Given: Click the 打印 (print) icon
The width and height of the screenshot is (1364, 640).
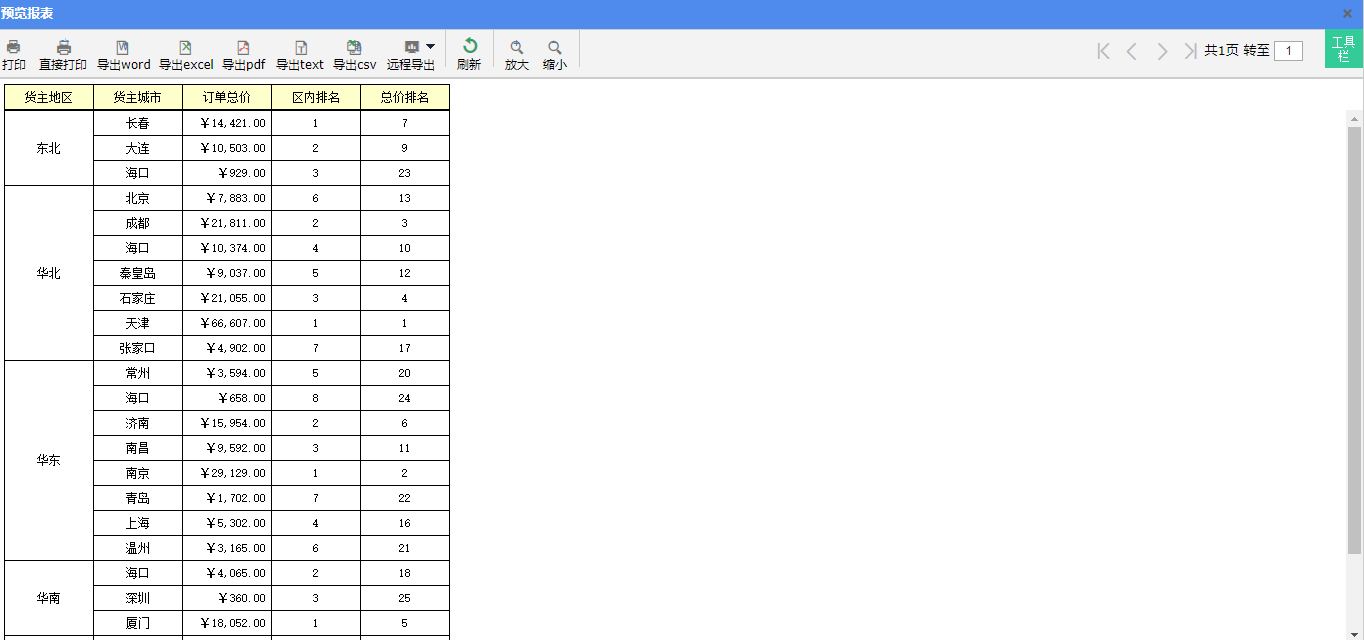Looking at the screenshot, I should pyautogui.click(x=14, y=47).
